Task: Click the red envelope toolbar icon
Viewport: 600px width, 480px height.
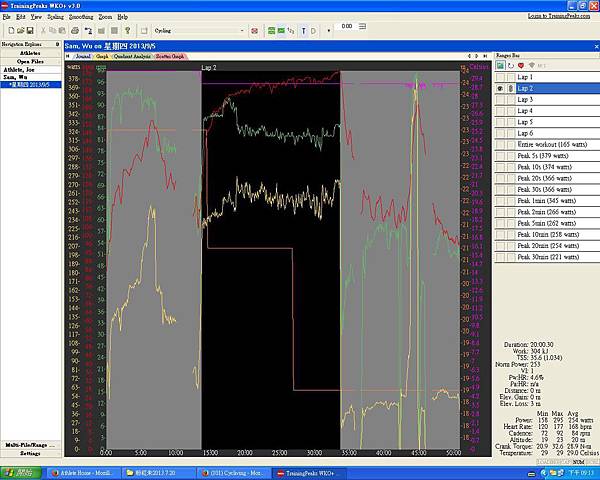Action: (254, 31)
